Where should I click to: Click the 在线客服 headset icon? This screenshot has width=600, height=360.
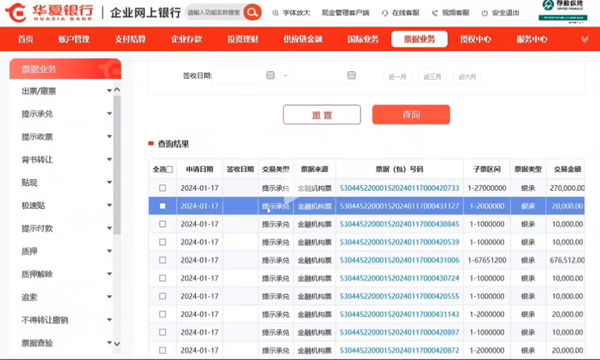385,13
